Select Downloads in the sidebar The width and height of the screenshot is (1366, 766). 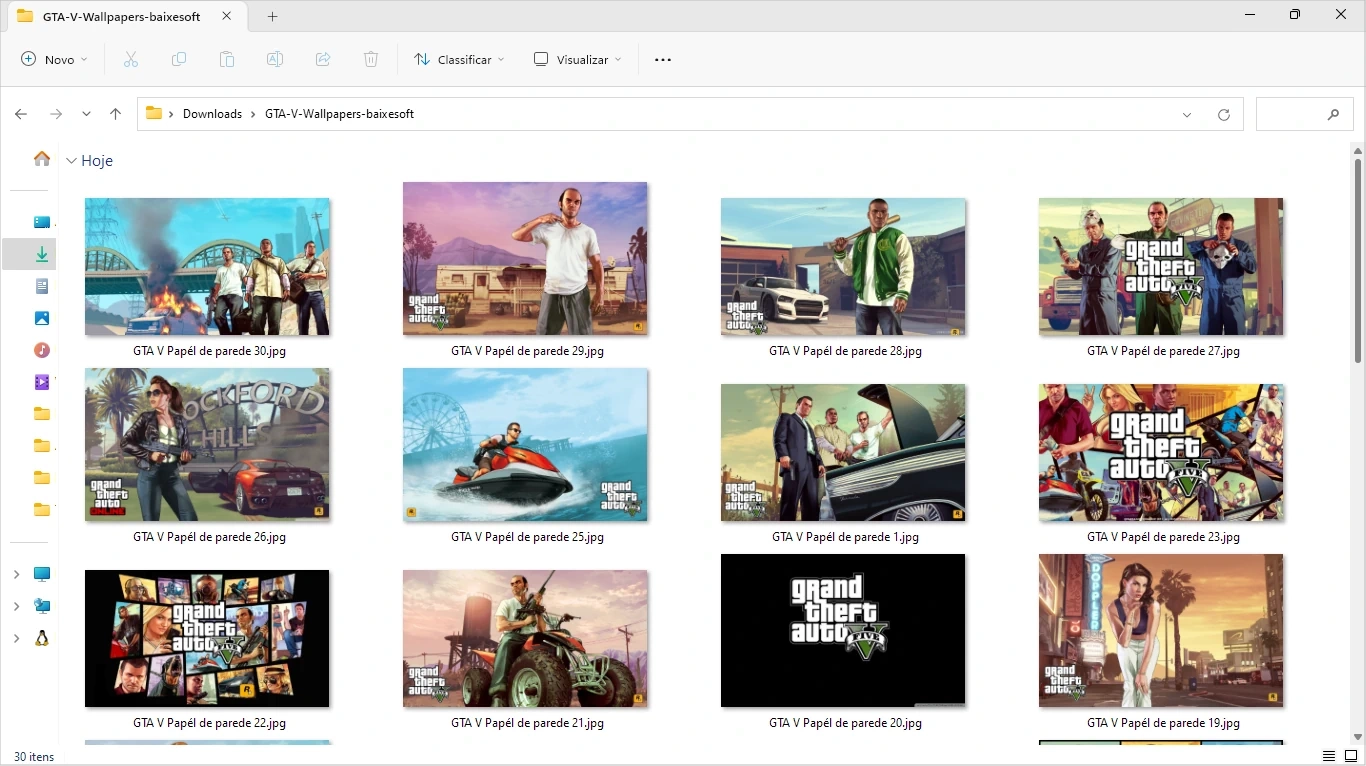click(x=42, y=254)
